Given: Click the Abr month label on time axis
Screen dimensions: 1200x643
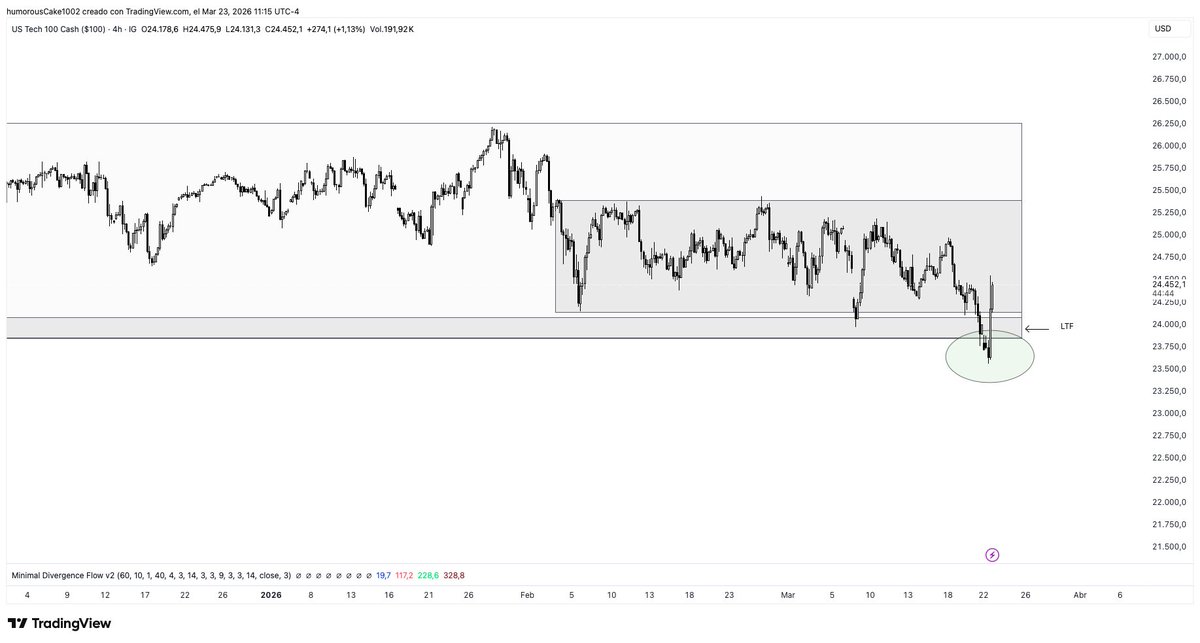Looking at the screenshot, I should 1080,594.
